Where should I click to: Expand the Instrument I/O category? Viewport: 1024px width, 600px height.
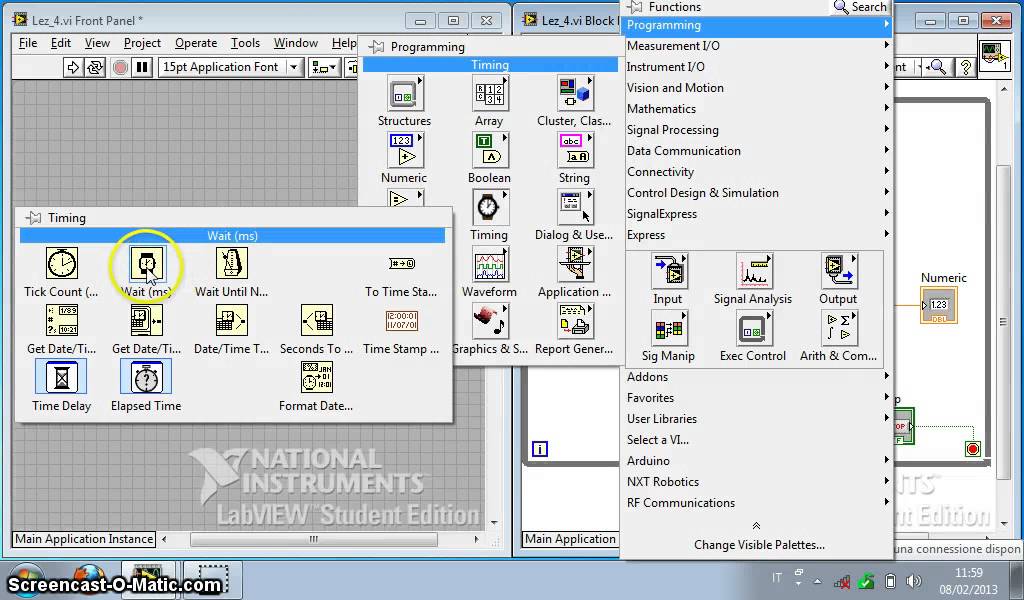(x=758, y=67)
